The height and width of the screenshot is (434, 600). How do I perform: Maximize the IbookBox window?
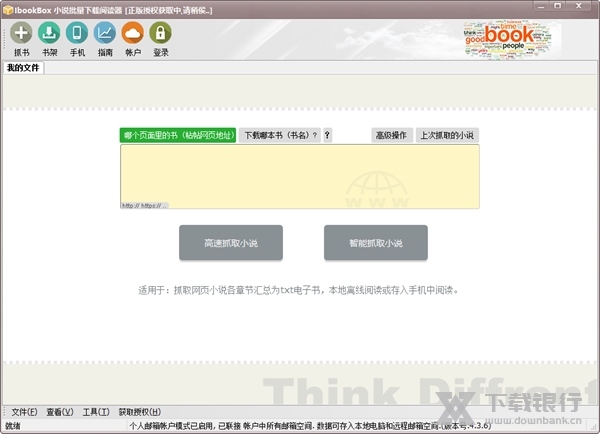[x=558, y=6]
